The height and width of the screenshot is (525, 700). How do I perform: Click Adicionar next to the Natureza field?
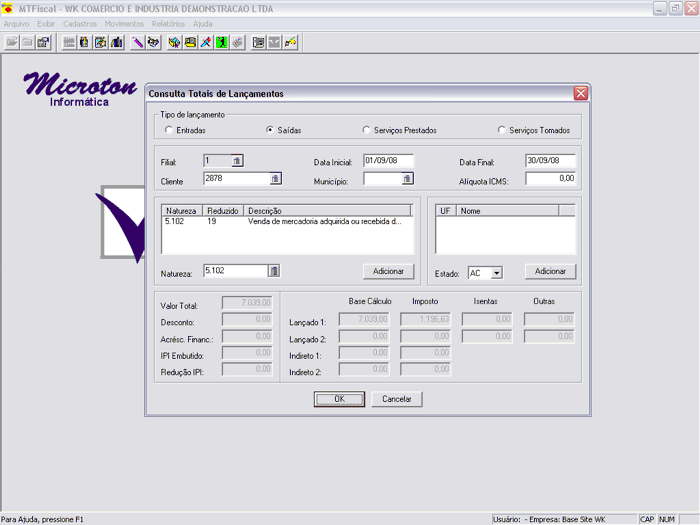pos(388,271)
